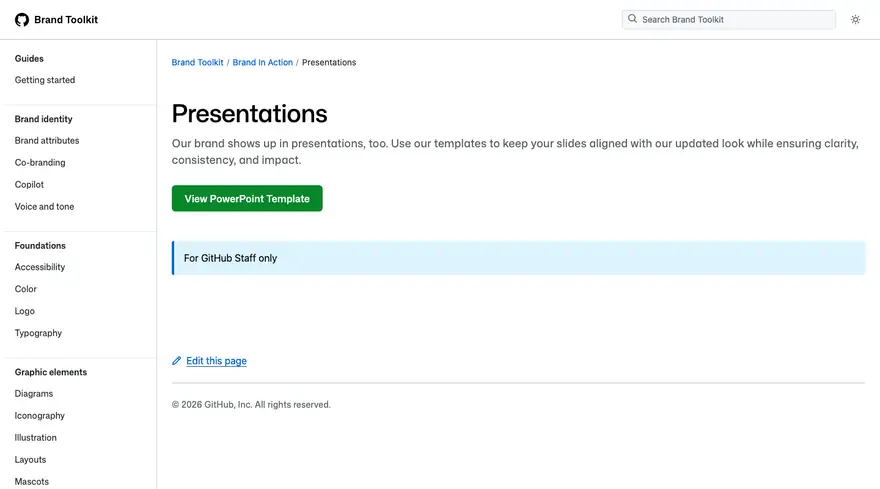Open Brand attributes page
880x489 pixels.
coord(47,140)
